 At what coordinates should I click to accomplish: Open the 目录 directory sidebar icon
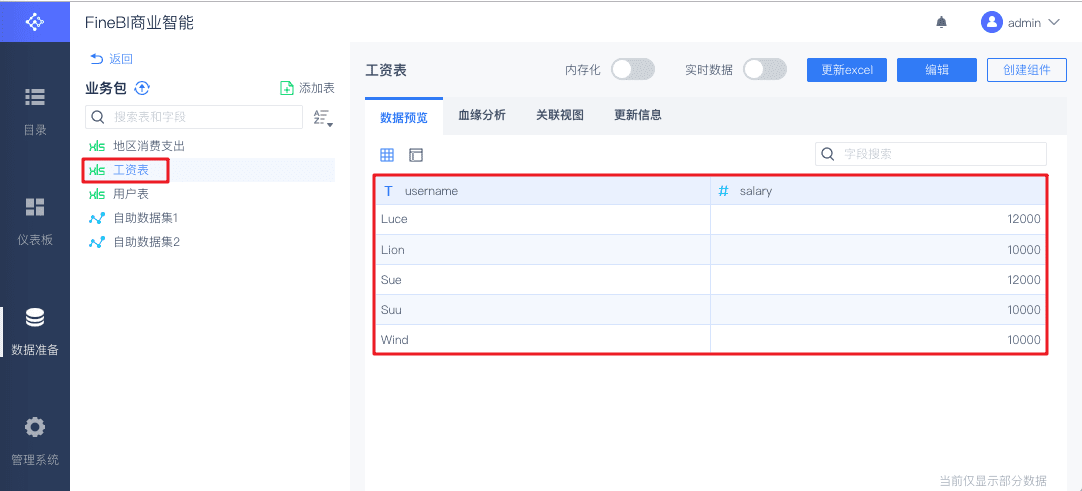35,97
